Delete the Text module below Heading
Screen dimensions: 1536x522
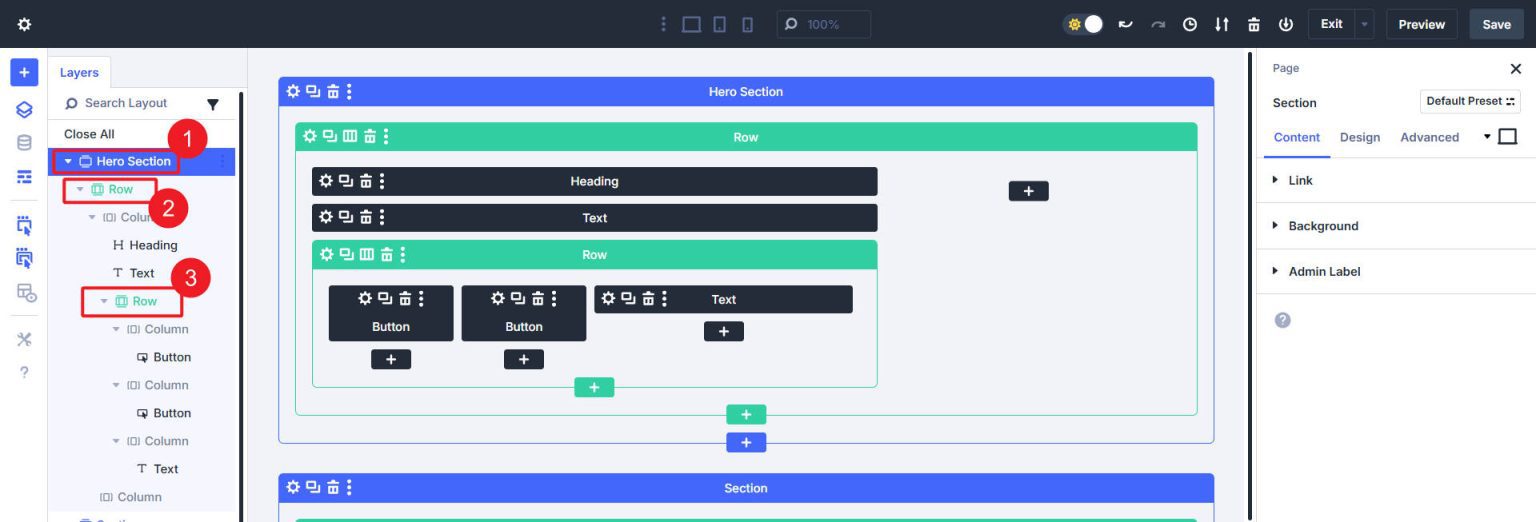click(x=366, y=217)
